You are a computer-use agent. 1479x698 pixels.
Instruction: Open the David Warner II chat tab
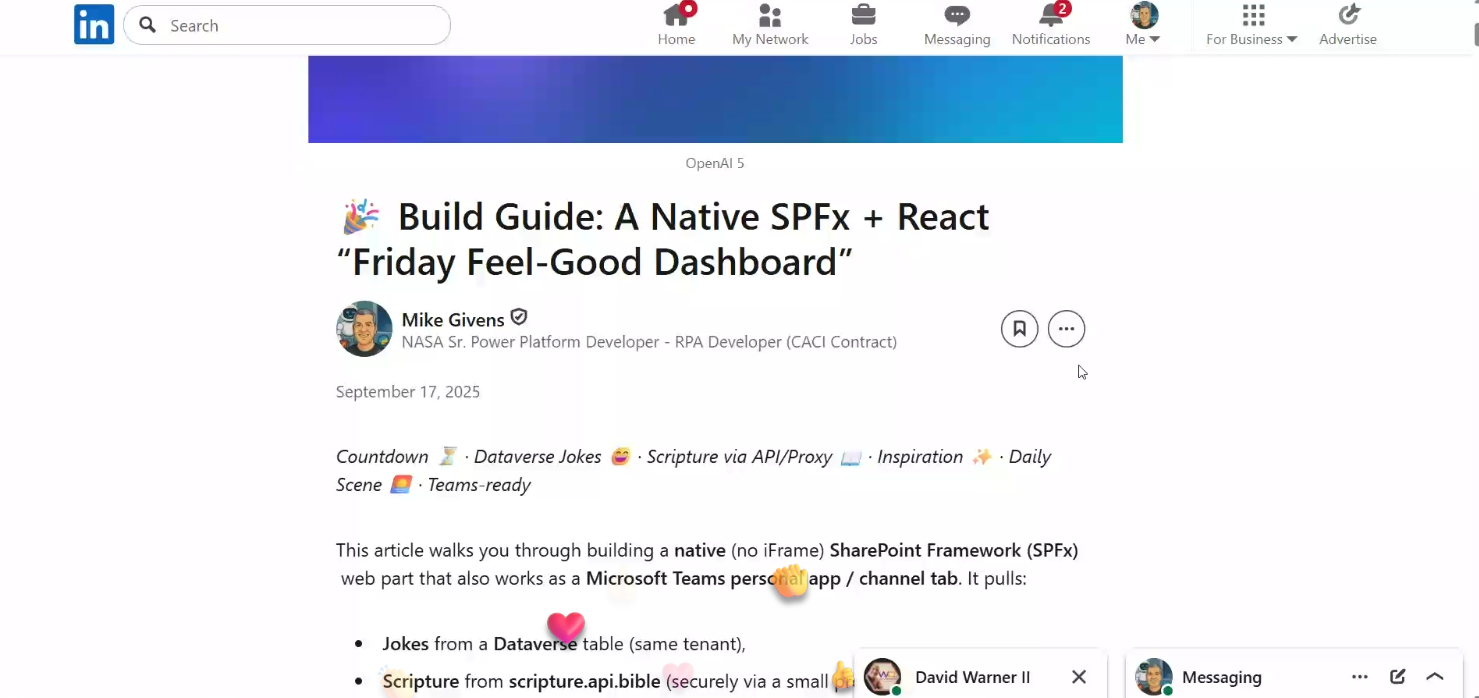pos(970,677)
